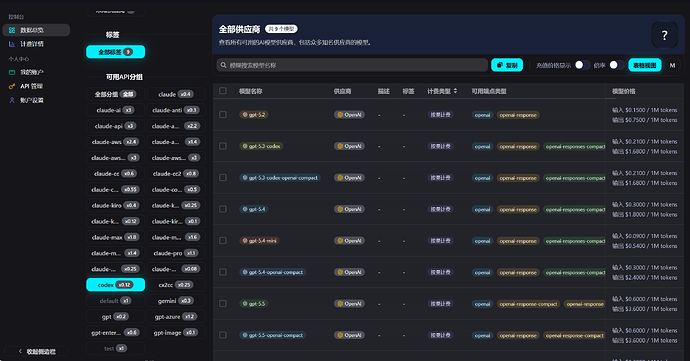The image size is (690, 361).
Task: Click the gpt-5.4 model name tag
Action: tap(254, 209)
